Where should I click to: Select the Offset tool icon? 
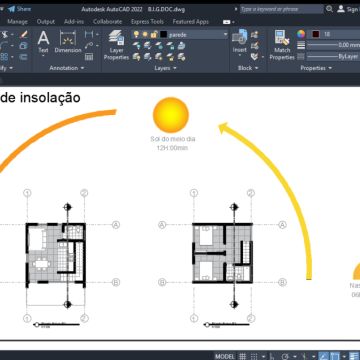23,57
